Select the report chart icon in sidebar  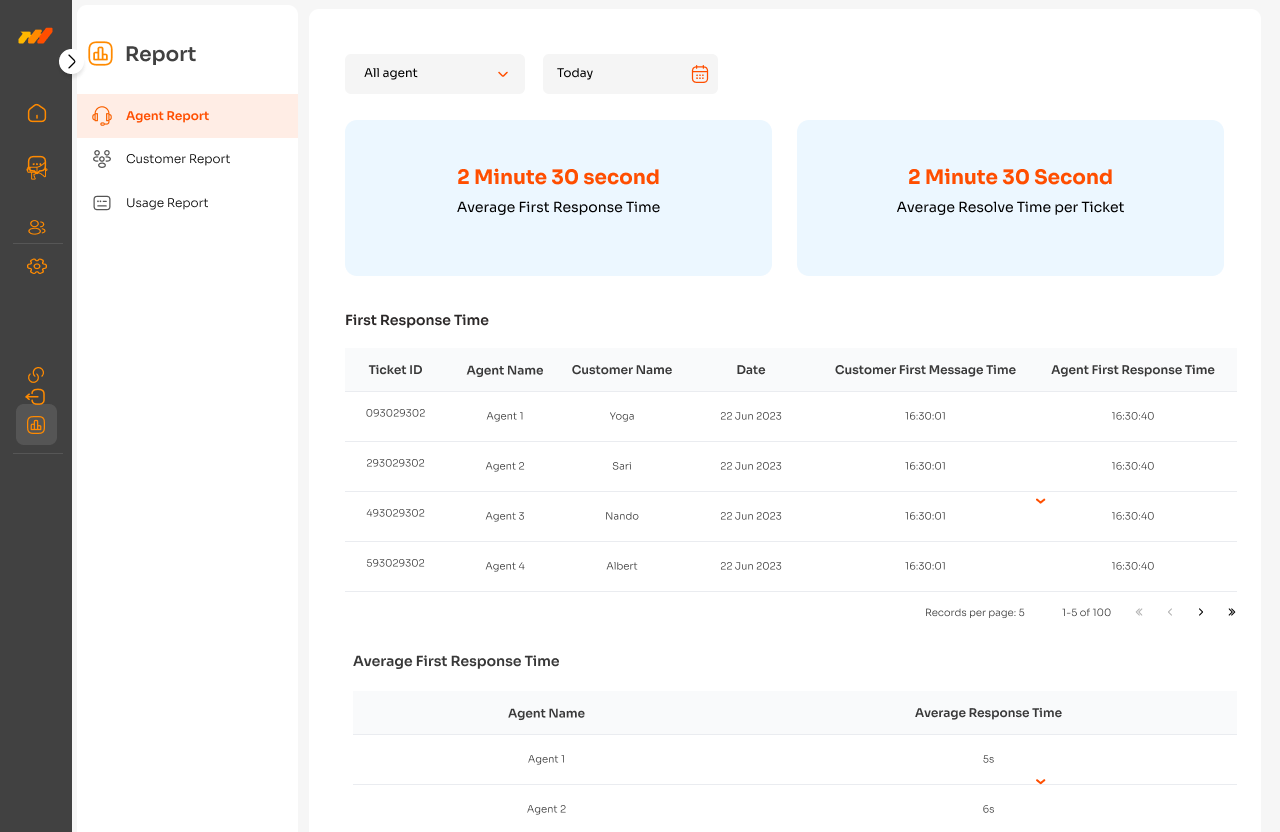[36, 425]
